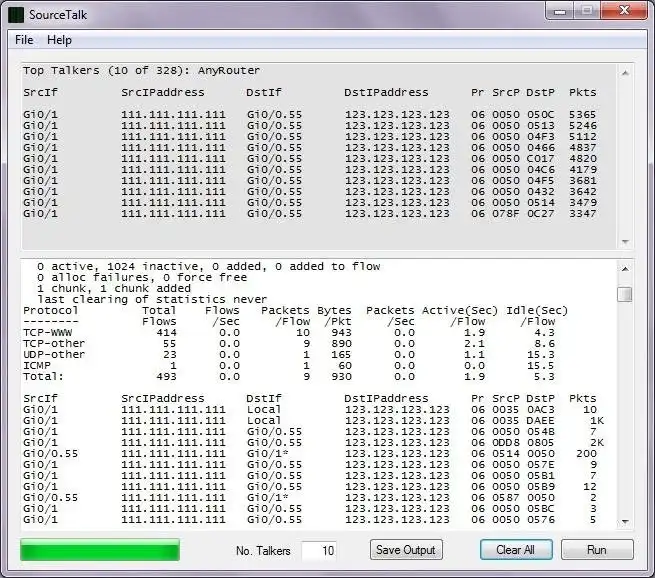Click the '0 alloc failures, 0 force free' line
The image size is (655, 578).
point(142,277)
